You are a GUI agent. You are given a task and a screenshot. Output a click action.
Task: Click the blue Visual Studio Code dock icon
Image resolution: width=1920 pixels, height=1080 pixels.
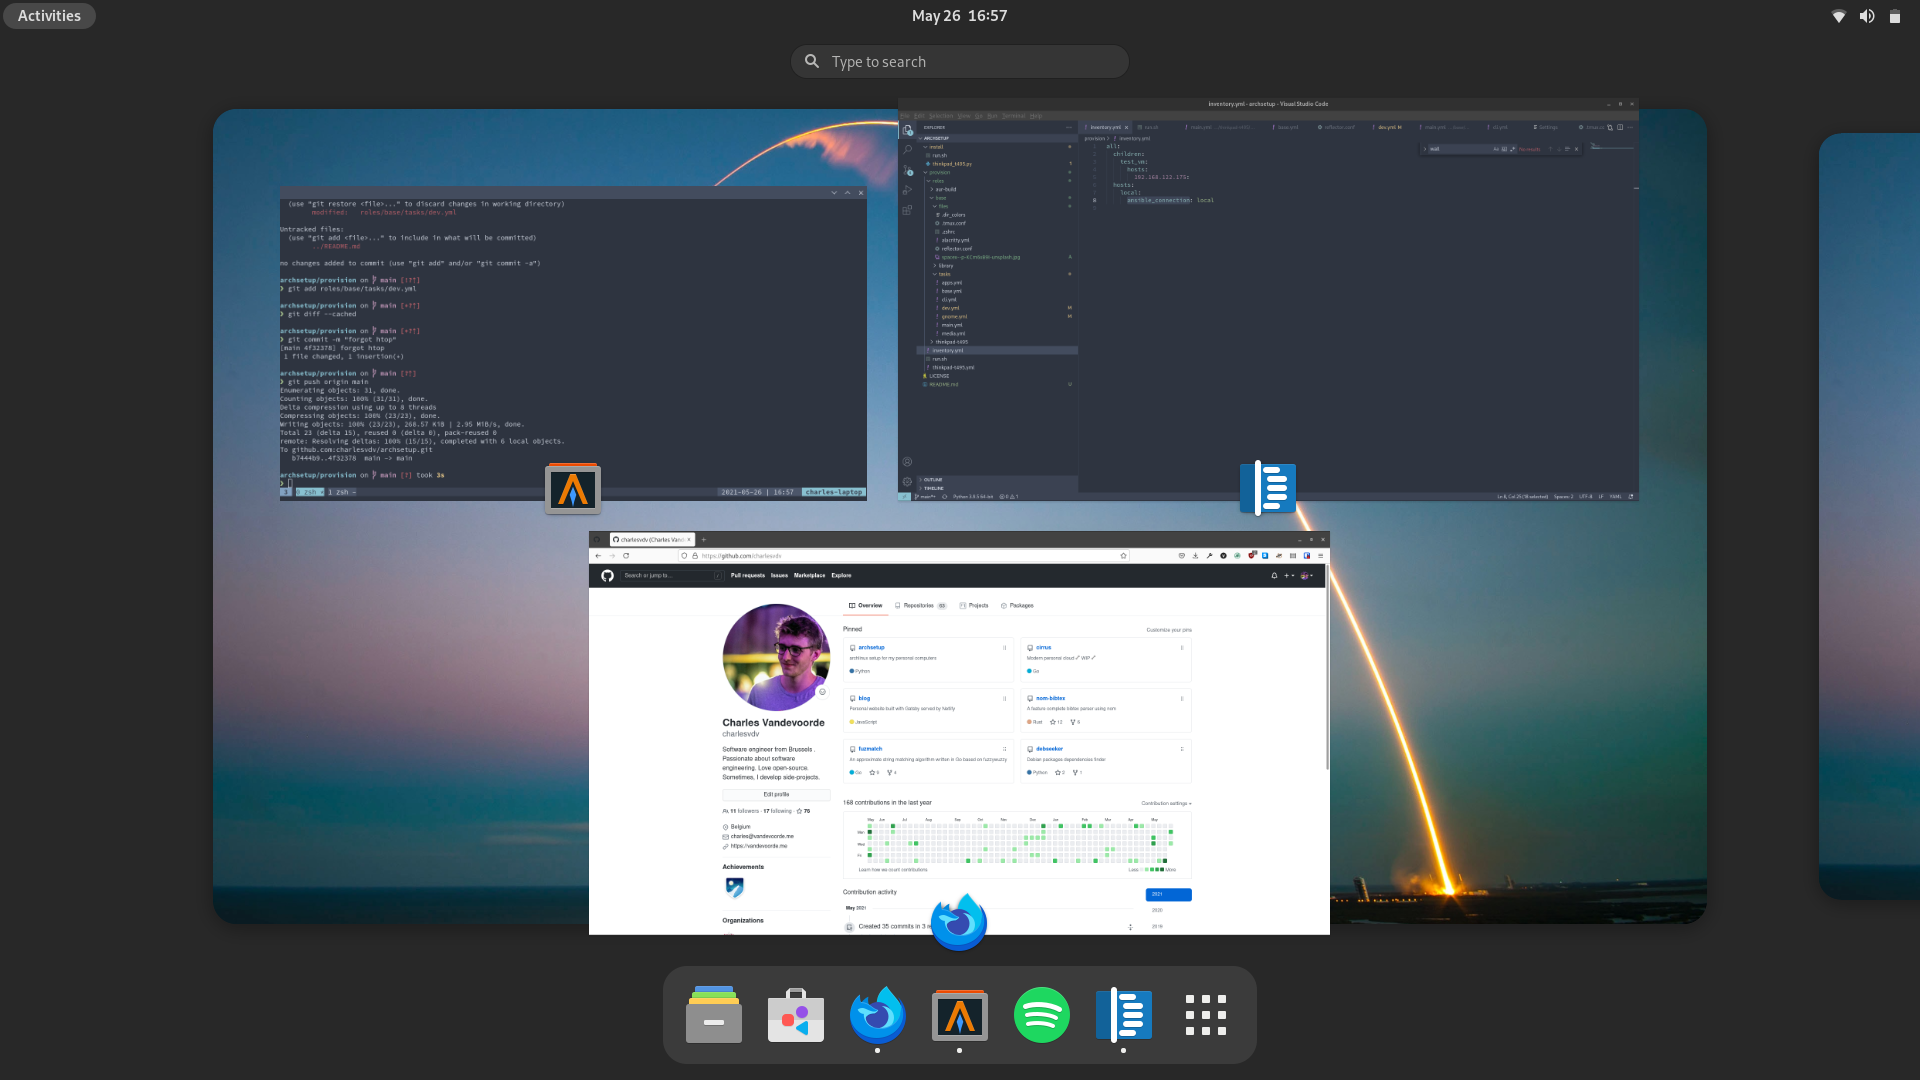click(x=1123, y=1015)
